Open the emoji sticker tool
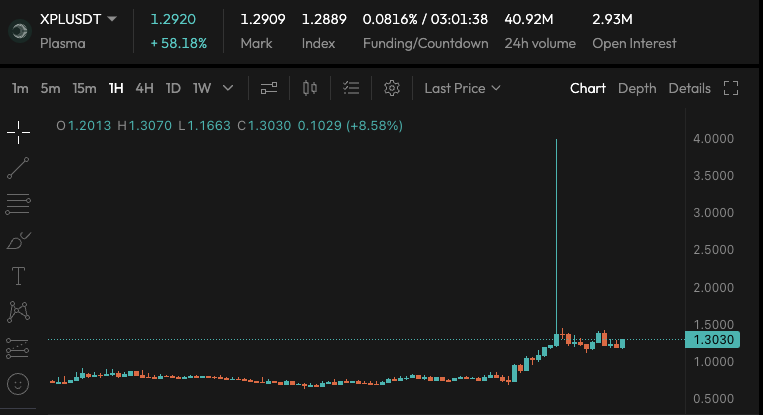 click(18, 383)
